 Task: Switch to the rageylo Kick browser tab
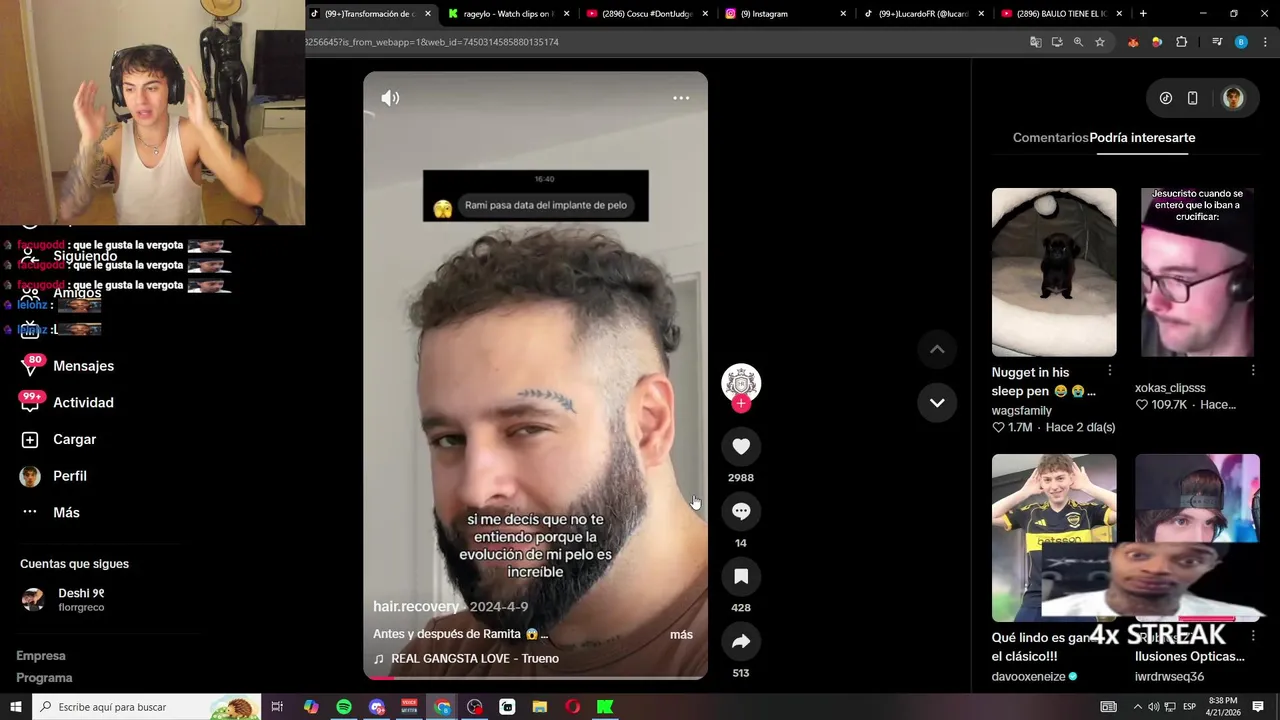[508, 14]
